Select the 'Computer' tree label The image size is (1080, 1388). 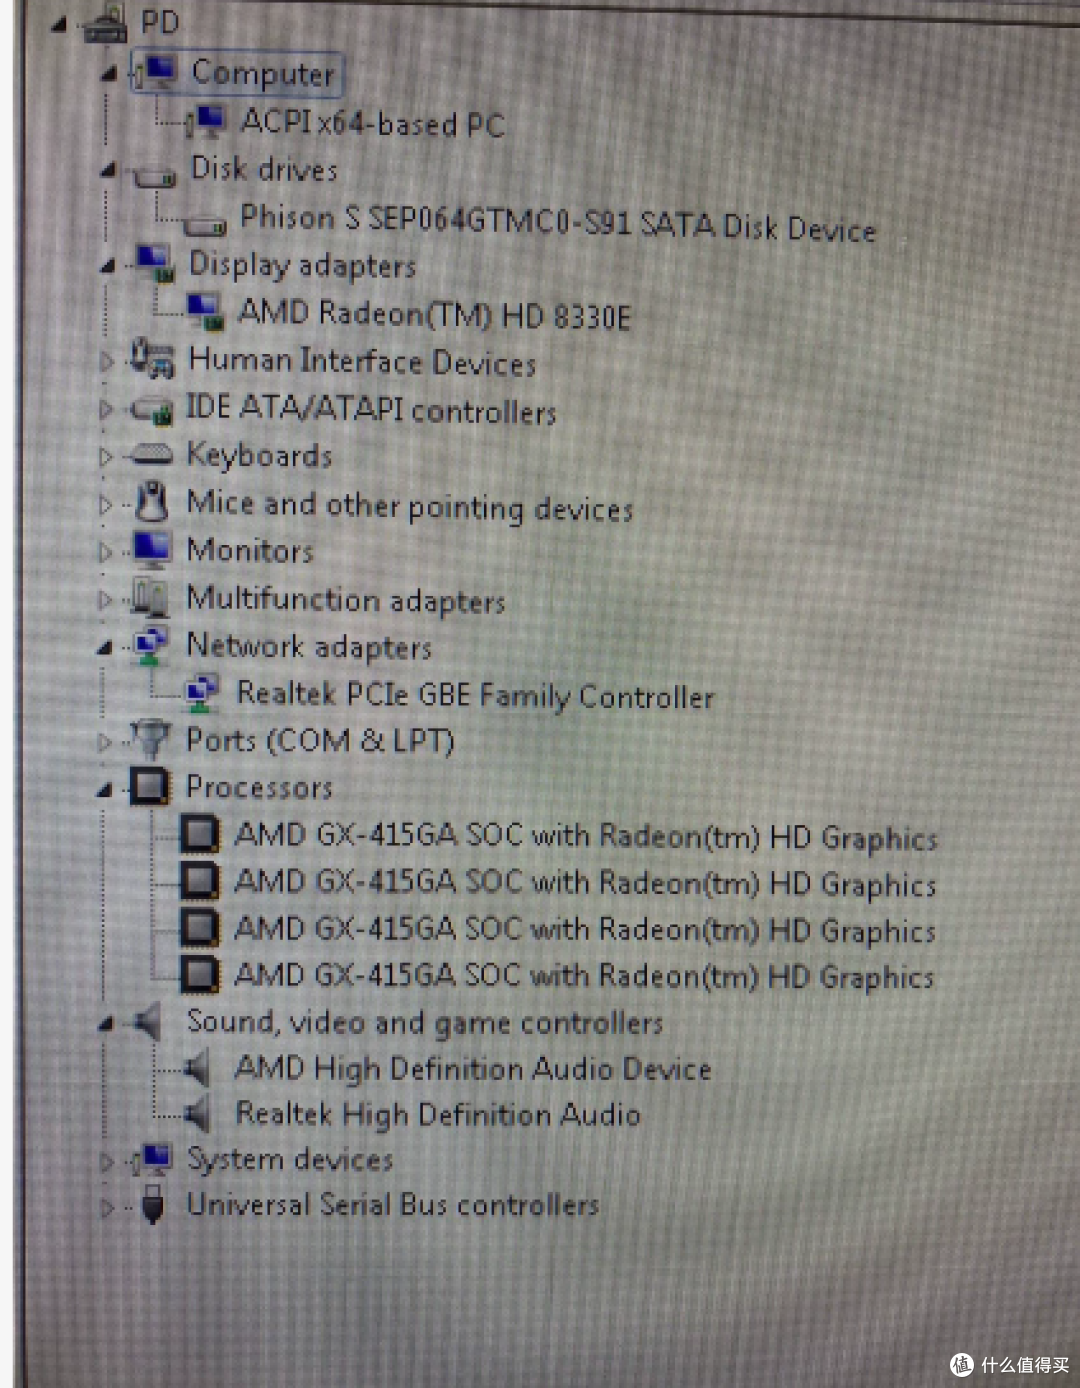263,73
